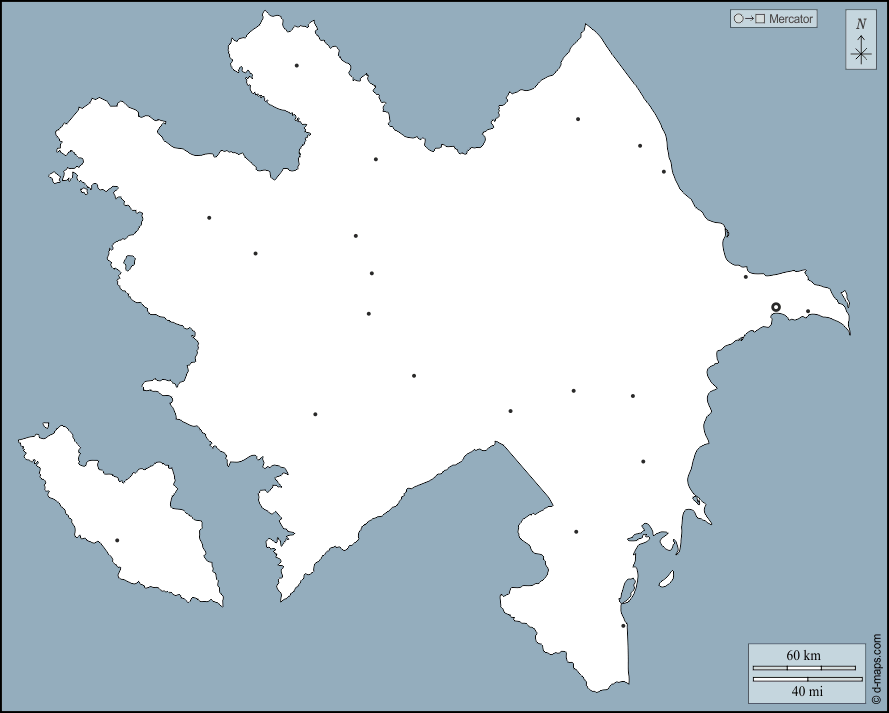889x713 pixels.
Task: Click the 60 km scale bar
Action: point(804,667)
